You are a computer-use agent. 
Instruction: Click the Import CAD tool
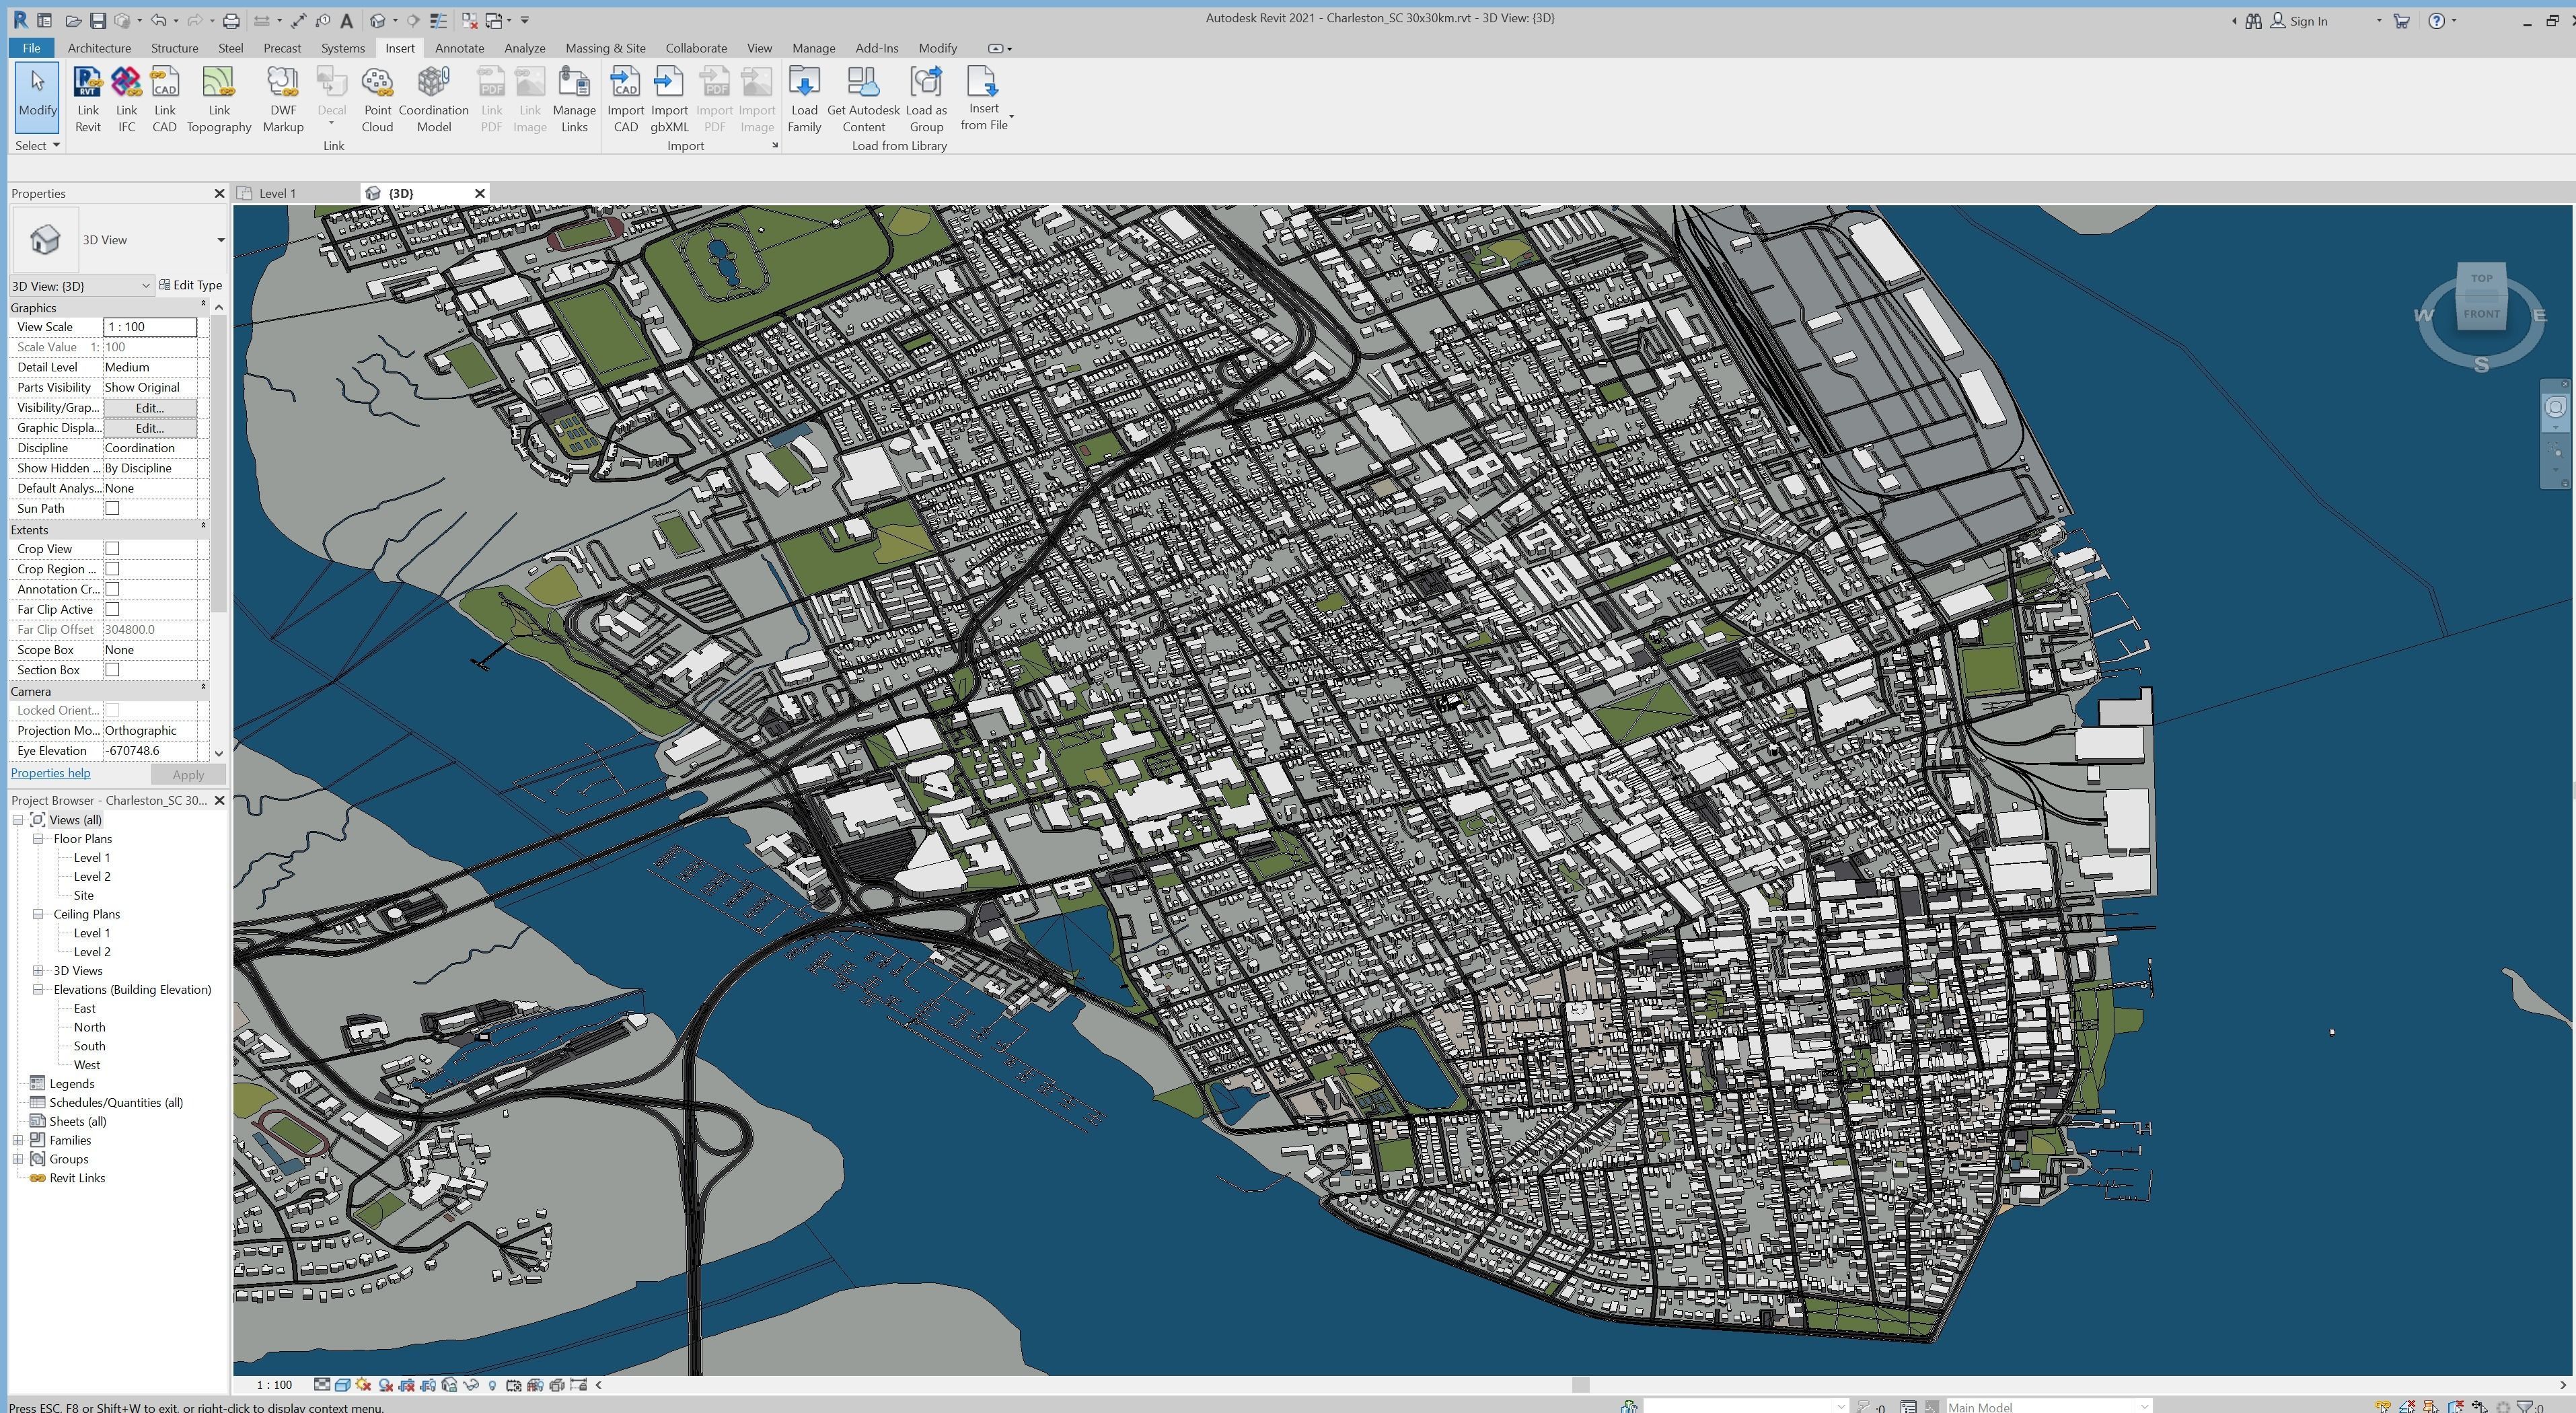[x=625, y=99]
